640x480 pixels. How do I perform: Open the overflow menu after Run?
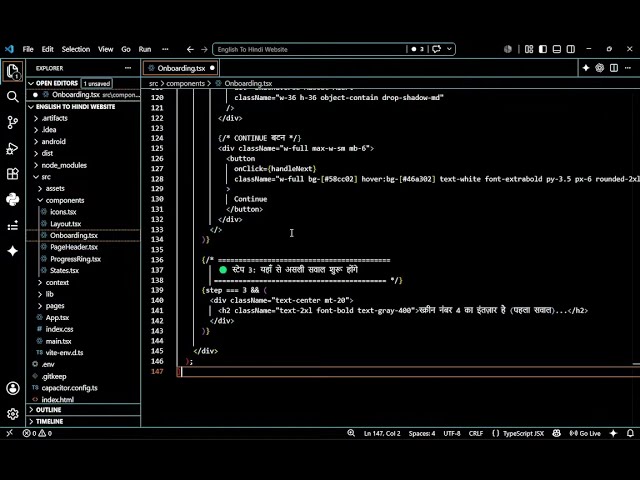pyautogui.click(x=165, y=49)
